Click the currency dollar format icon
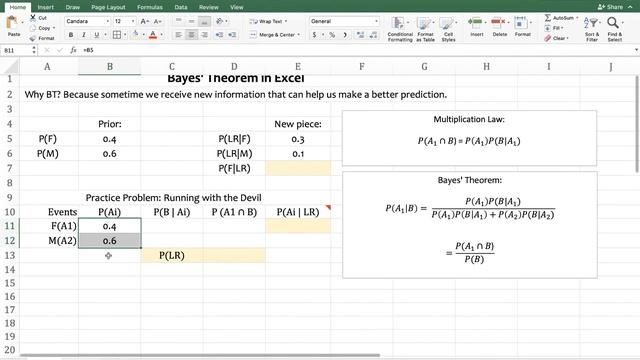Screen dimensions: 640x360 point(314,35)
